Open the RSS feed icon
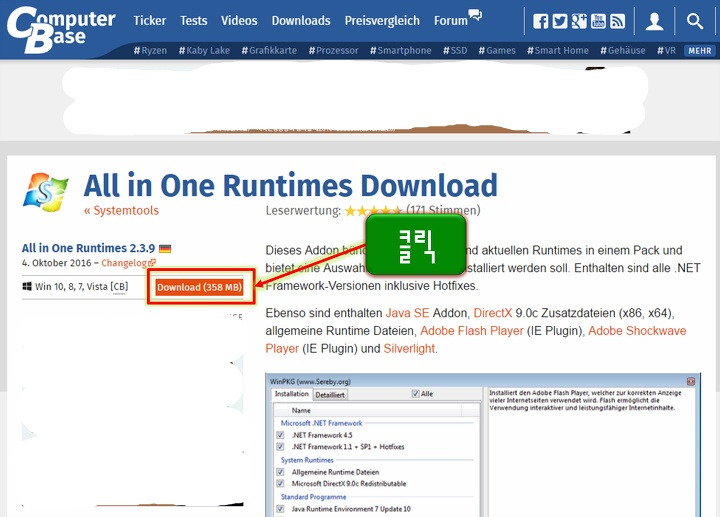The height and width of the screenshot is (517, 720). [618, 21]
